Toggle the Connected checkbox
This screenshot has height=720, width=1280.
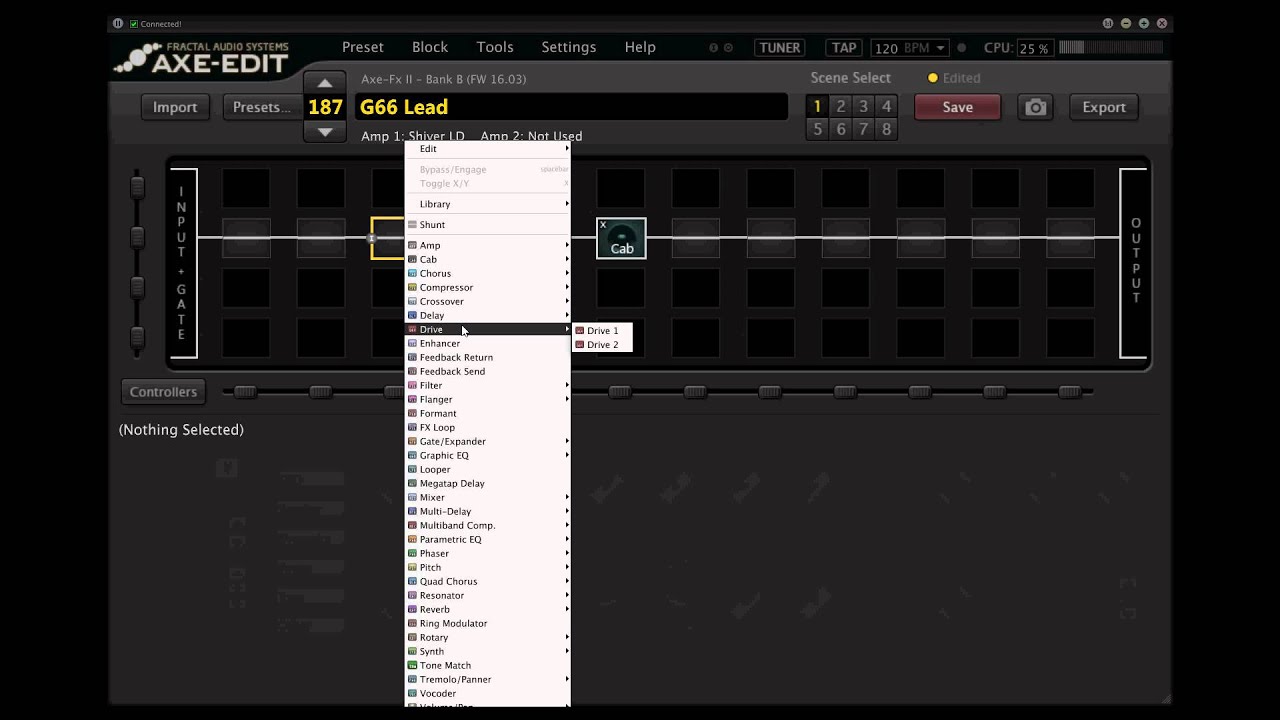point(134,24)
